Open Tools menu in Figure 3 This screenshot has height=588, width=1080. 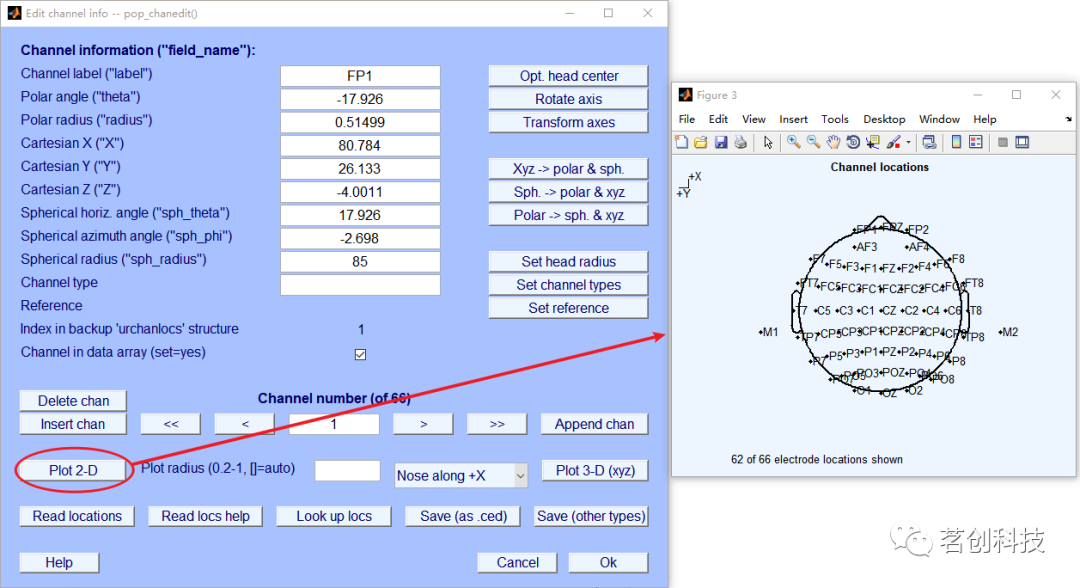(835, 119)
